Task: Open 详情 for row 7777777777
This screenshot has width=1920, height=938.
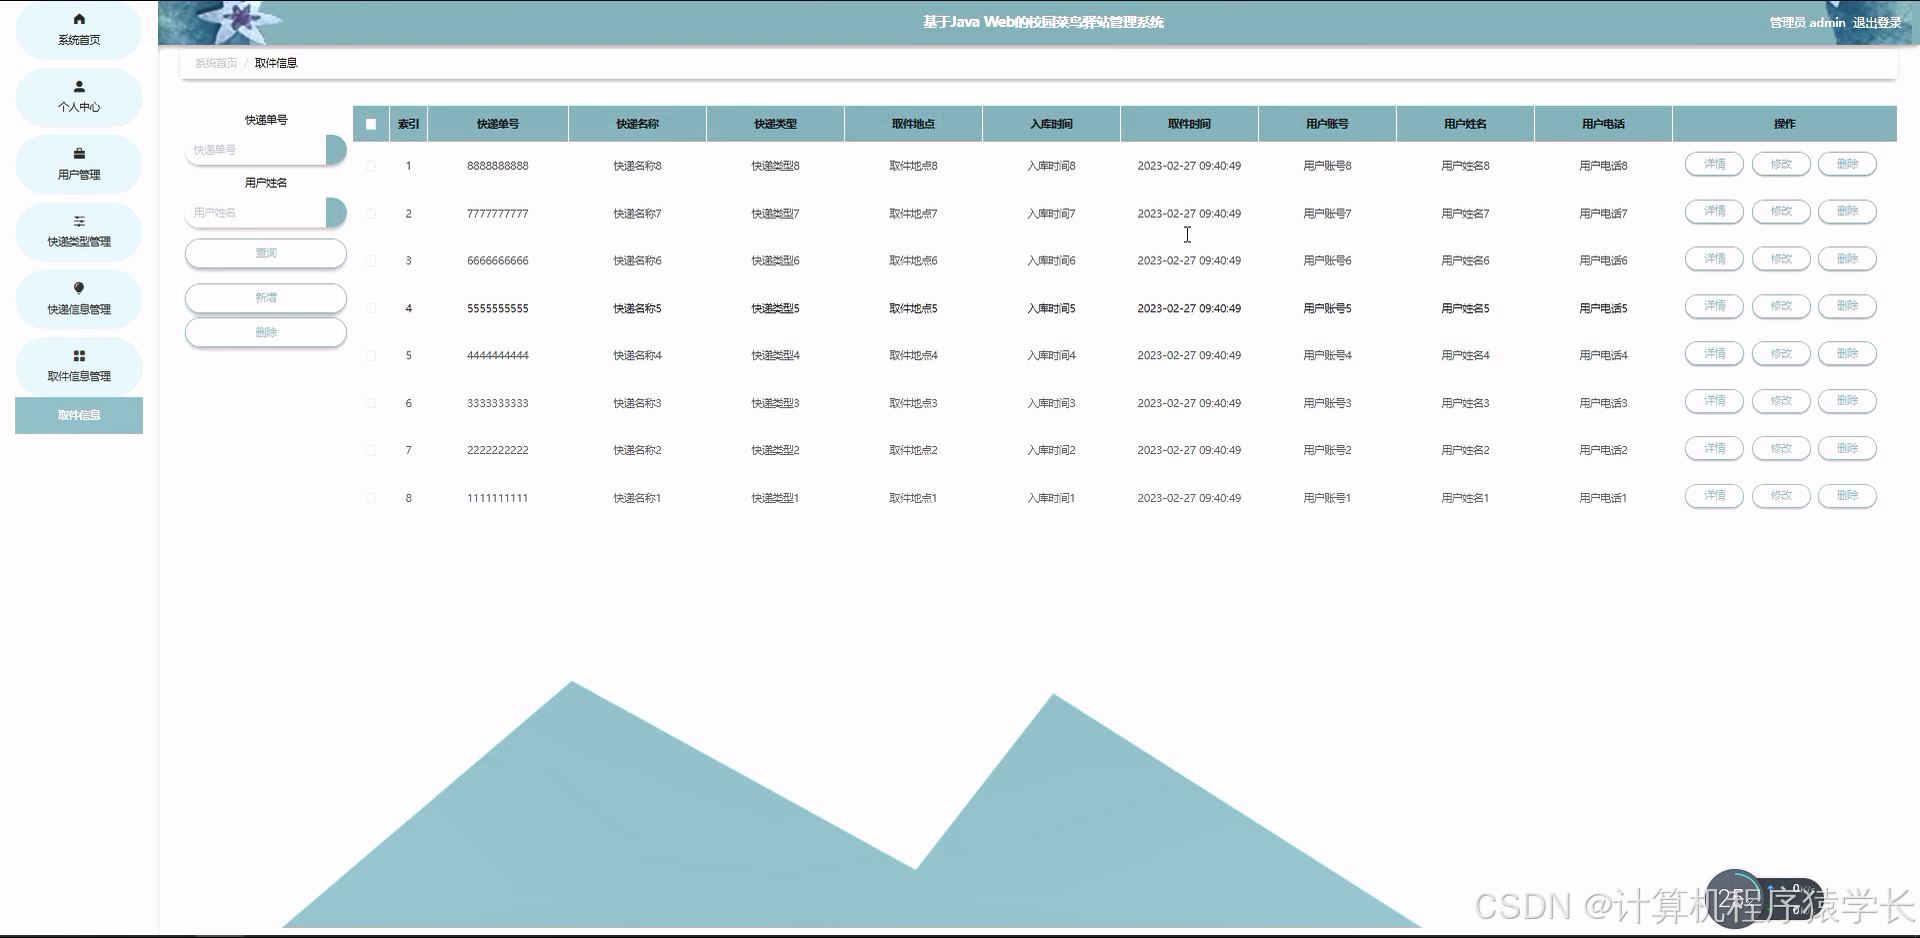Action: click(1714, 212)
